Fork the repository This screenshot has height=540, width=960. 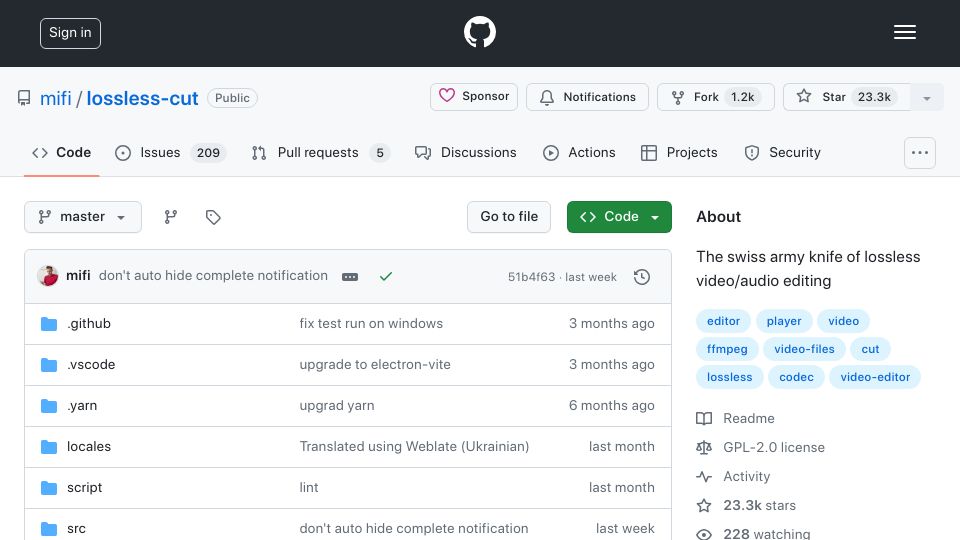point(716,97)
